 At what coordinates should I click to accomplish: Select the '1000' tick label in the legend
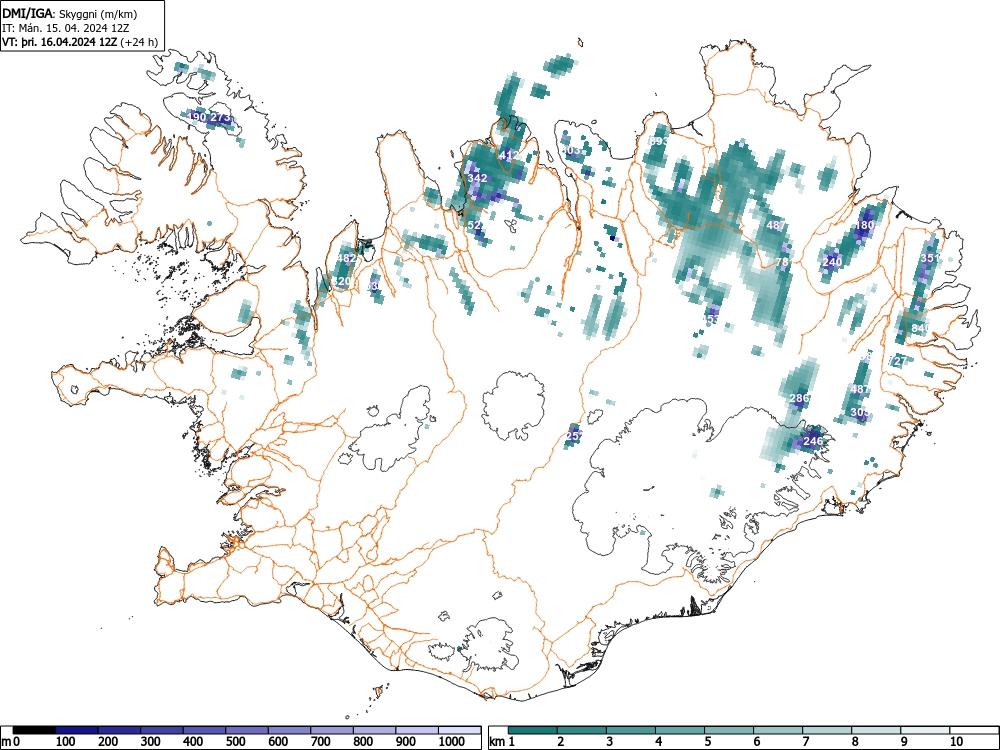point(452,741)
